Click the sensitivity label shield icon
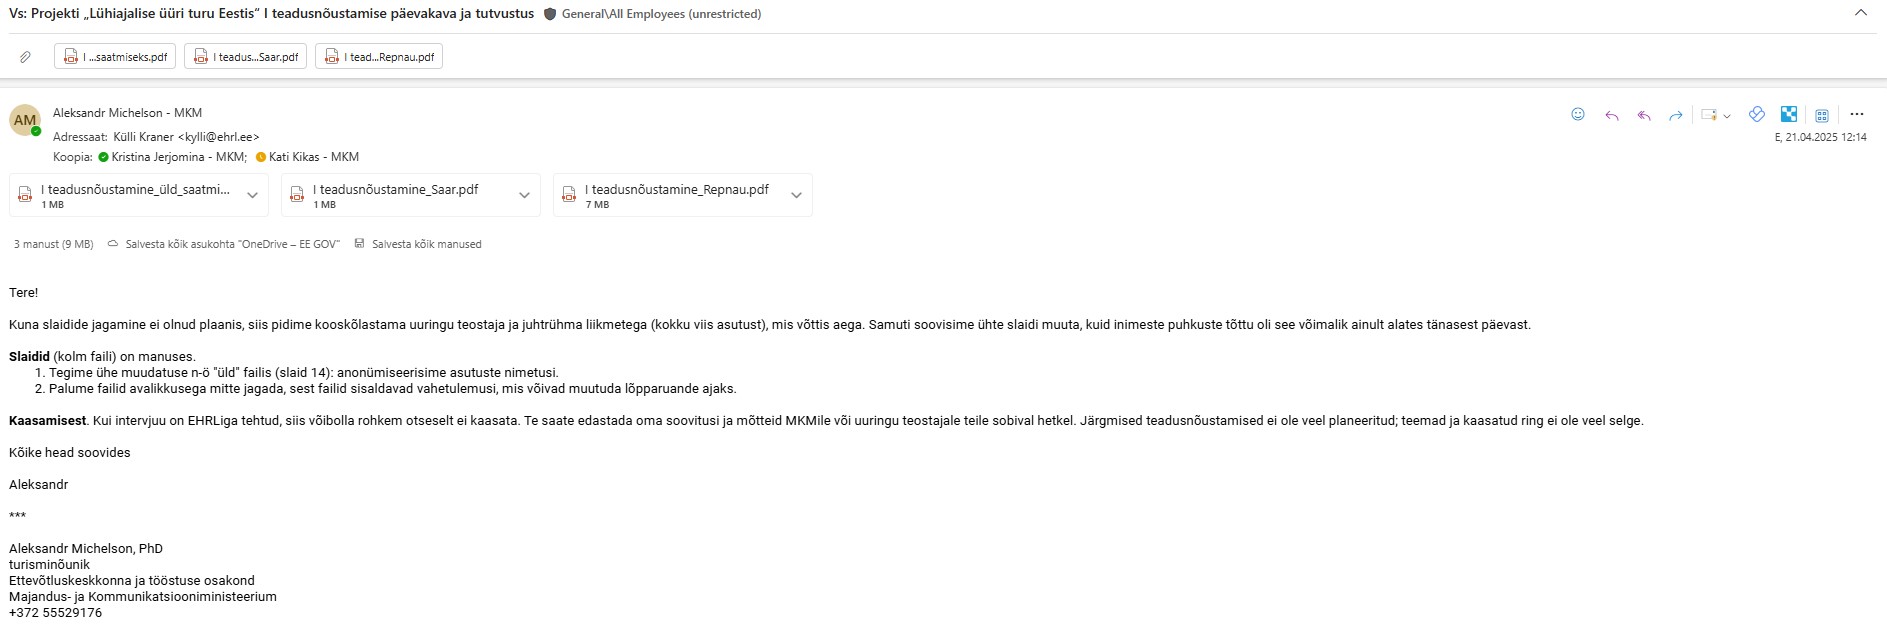Image resolution: width=1887 pixels, height=631 pixels. tap(550, 14)
